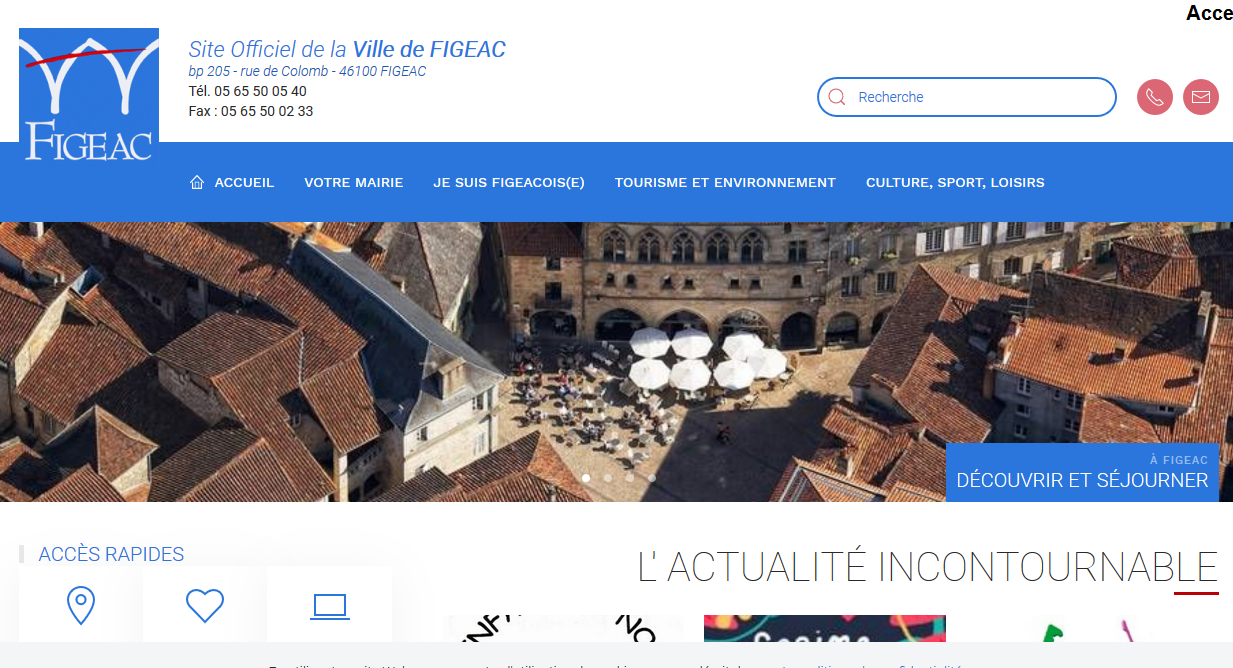Click the Site Officiel Ville de Figeac title
Image resolution: width=1233 pixels, height=668 pixels.
point(347,49)
